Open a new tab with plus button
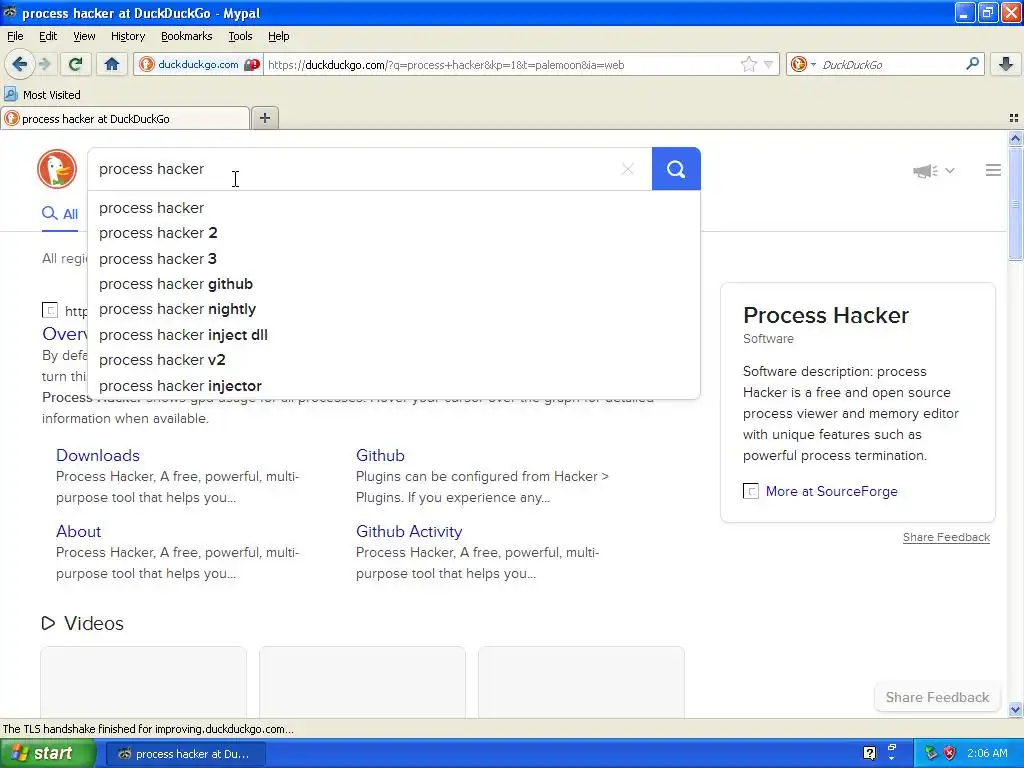Screen dimensions: 1024x768 tap(264, 118)
